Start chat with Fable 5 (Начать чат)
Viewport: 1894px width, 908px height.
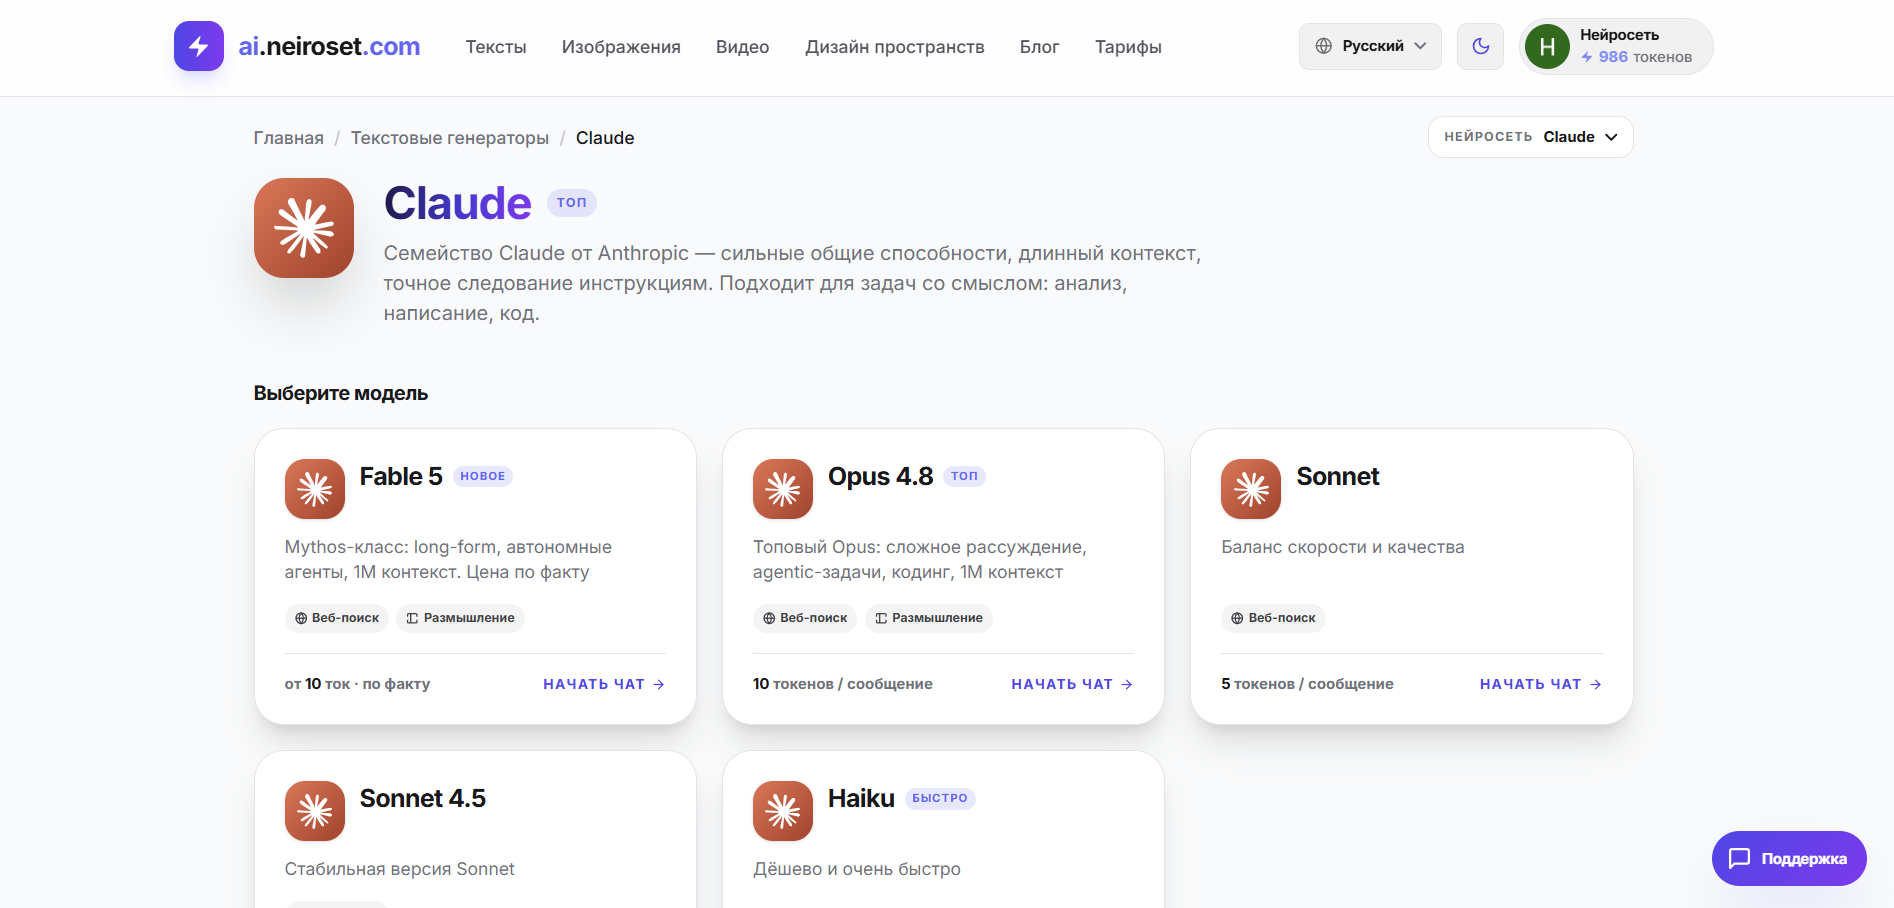(604, 684)
